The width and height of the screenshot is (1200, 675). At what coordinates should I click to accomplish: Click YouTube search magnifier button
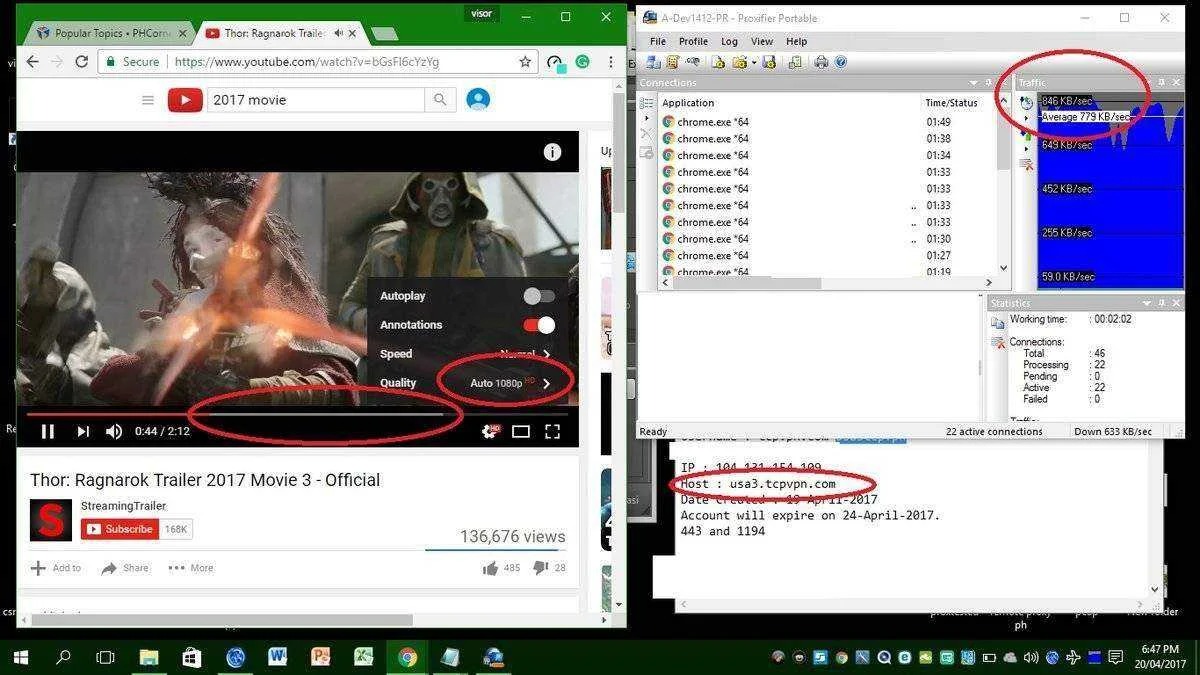click(x=440, y=100)
